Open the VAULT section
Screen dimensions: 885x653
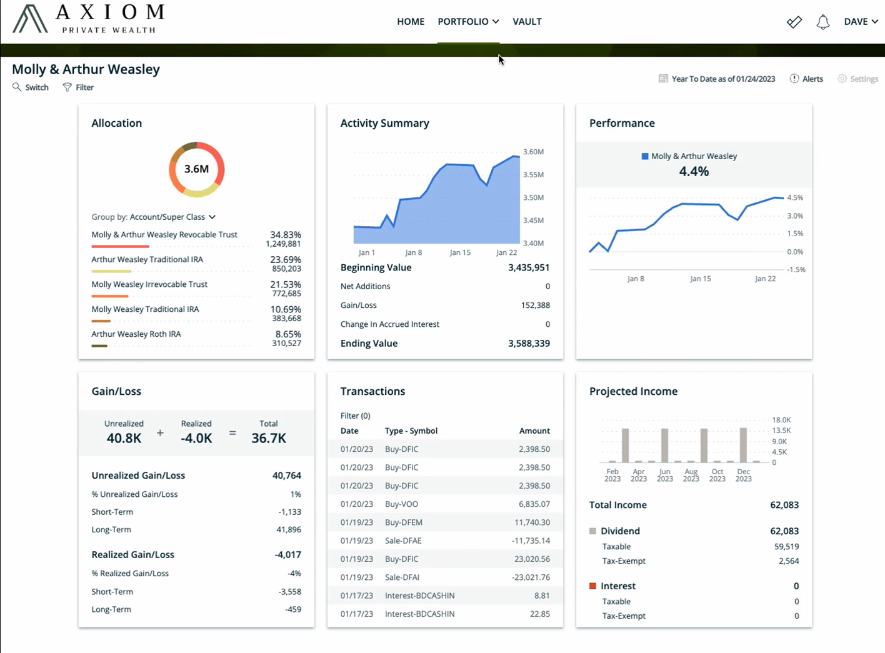click(x=527, y=21)
